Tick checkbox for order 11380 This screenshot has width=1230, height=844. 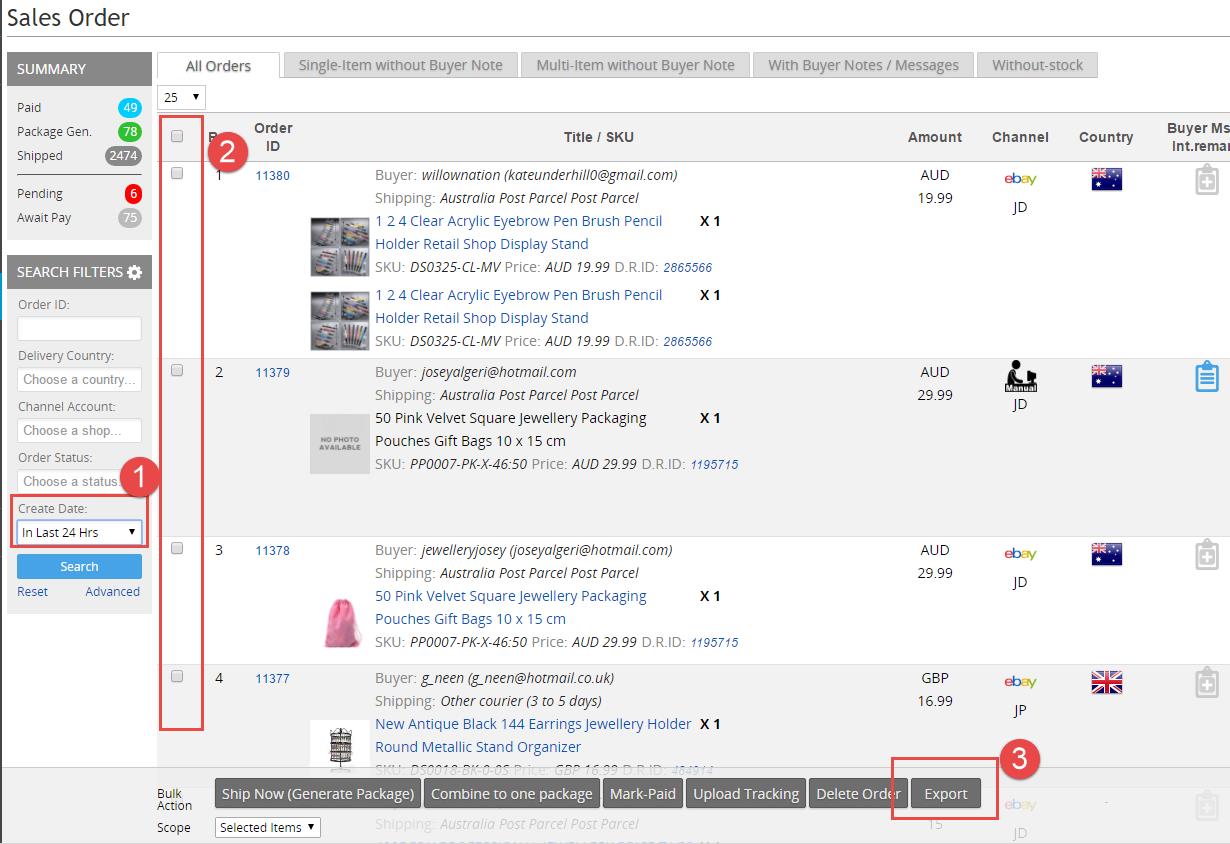(x=177, y=173)
